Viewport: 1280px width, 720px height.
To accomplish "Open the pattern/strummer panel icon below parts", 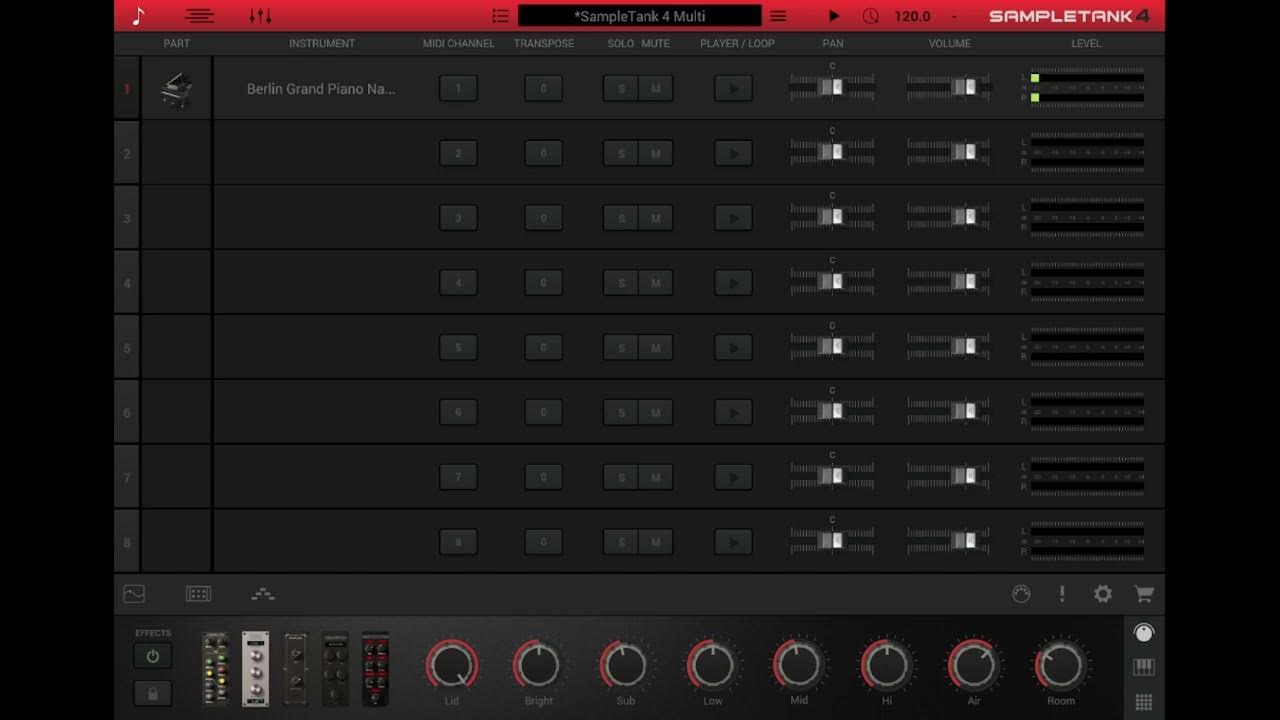I will click(198, 594).
